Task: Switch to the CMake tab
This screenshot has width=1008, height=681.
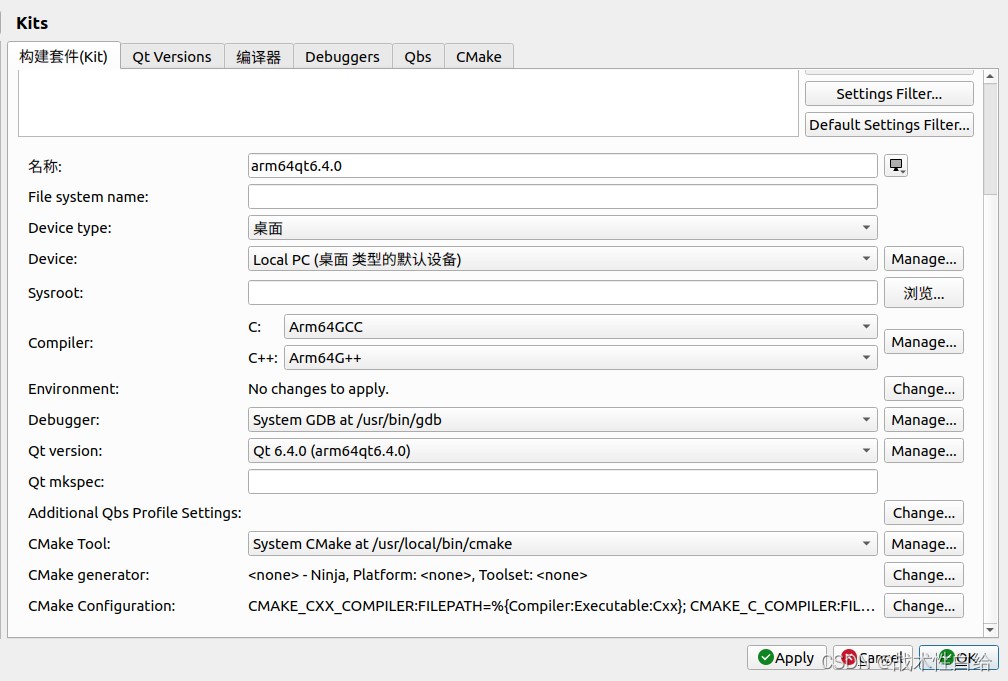Action: [x=478, y=57]
